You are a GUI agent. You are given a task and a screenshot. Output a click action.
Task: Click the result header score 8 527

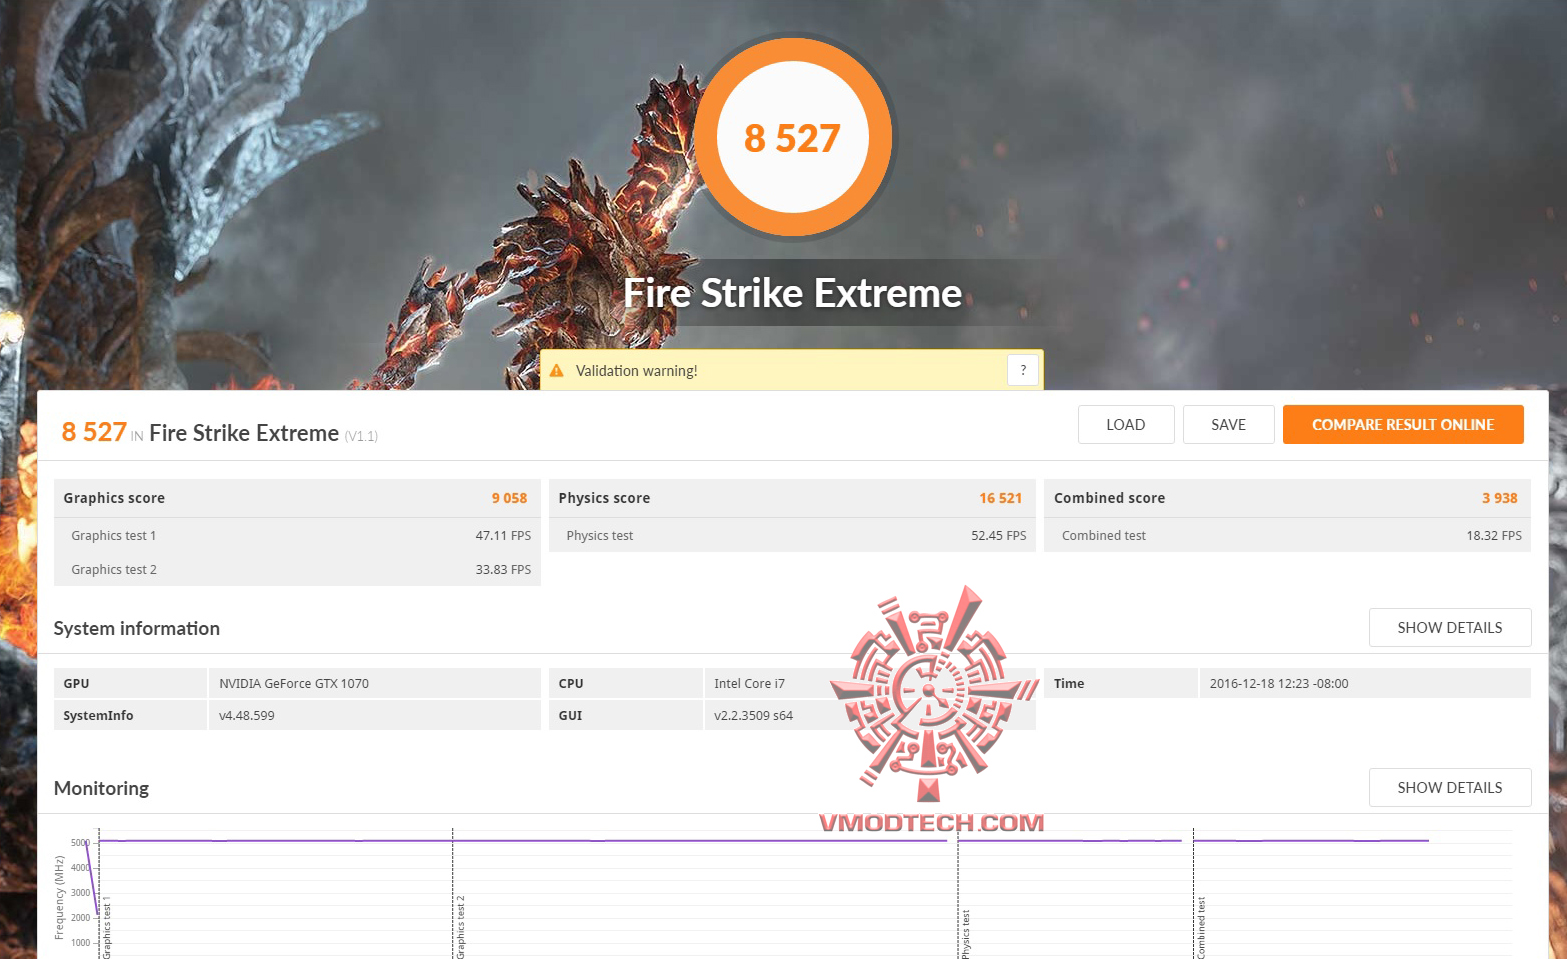point(94,432)
